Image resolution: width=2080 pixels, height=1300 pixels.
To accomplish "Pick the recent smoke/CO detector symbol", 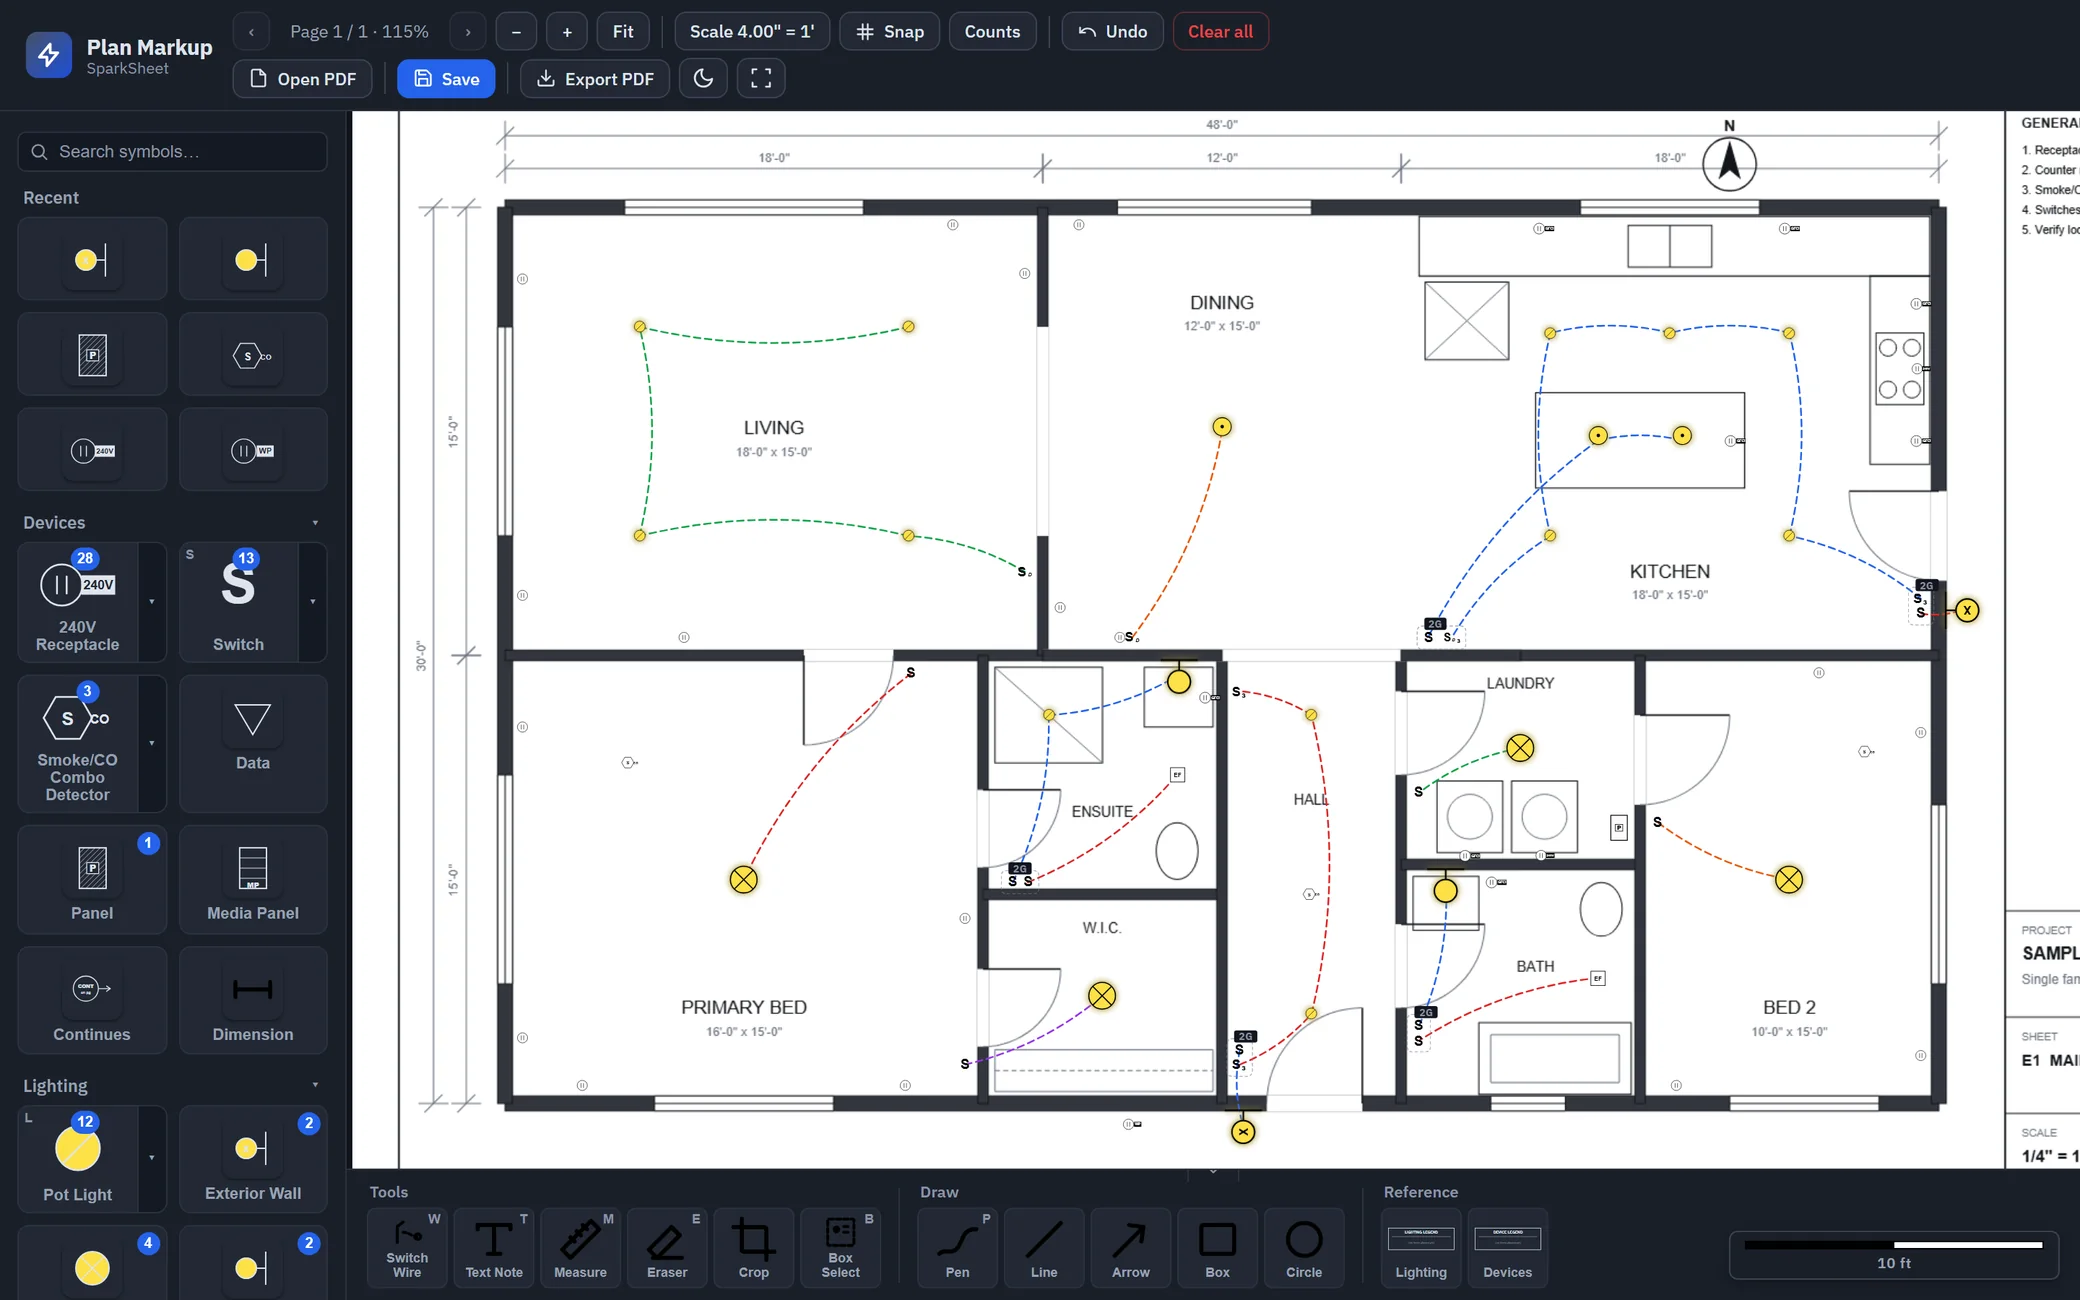I will [253, 355].
